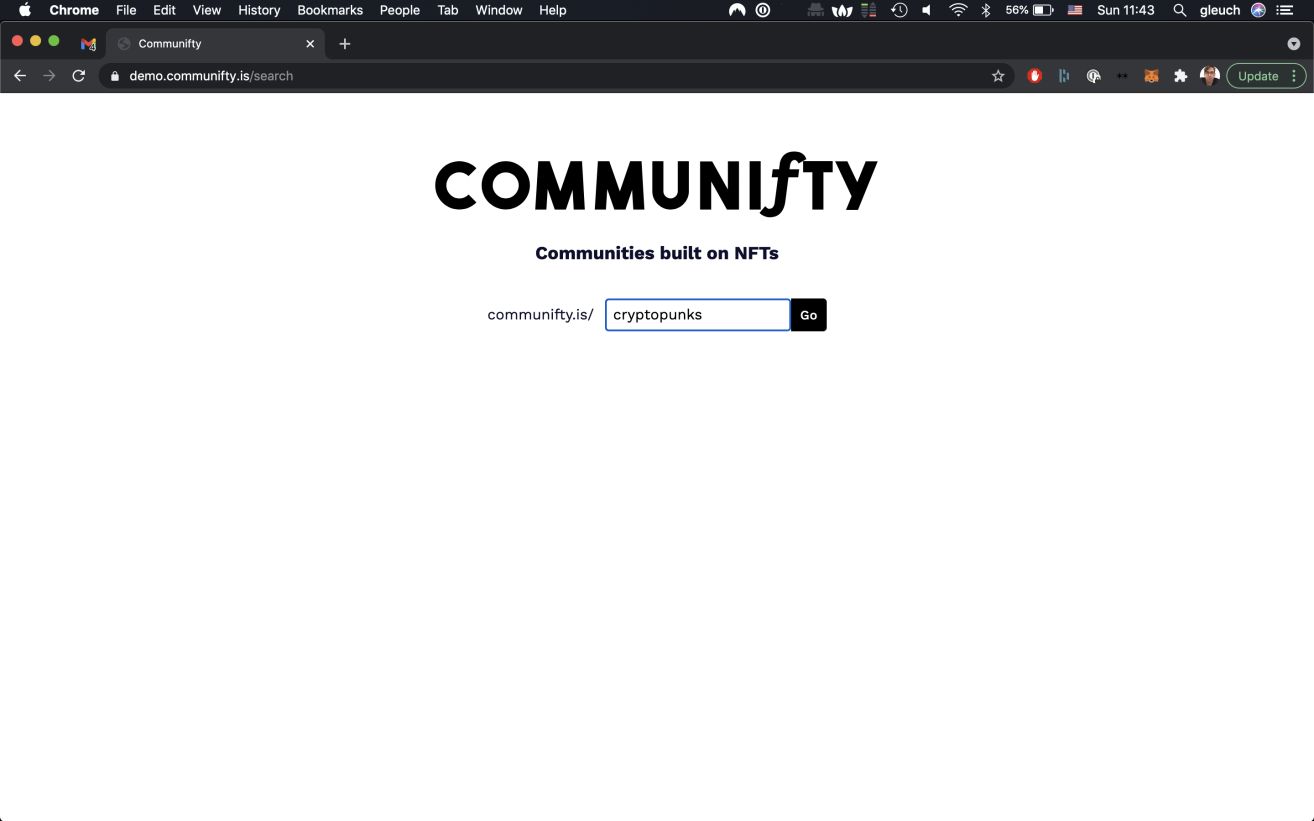Open the US flag input source menu
This screenshot has width=1314, height=821.
click(x=1075, y=10)
